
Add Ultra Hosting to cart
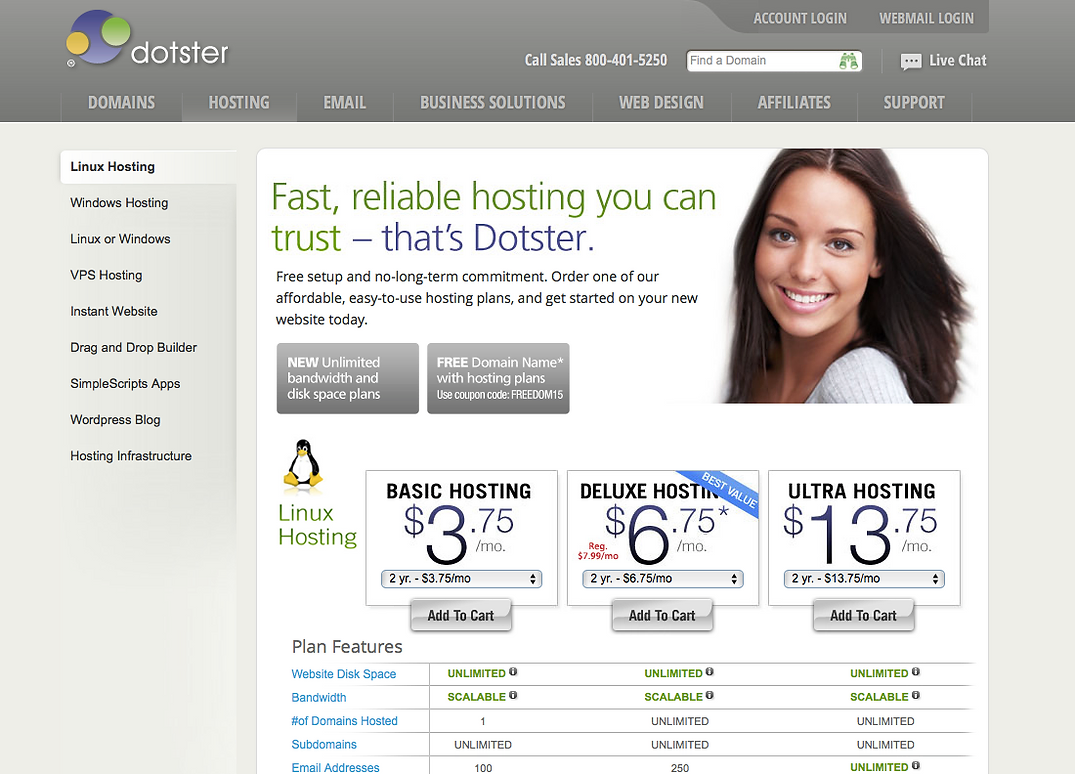tap(863, 615)
